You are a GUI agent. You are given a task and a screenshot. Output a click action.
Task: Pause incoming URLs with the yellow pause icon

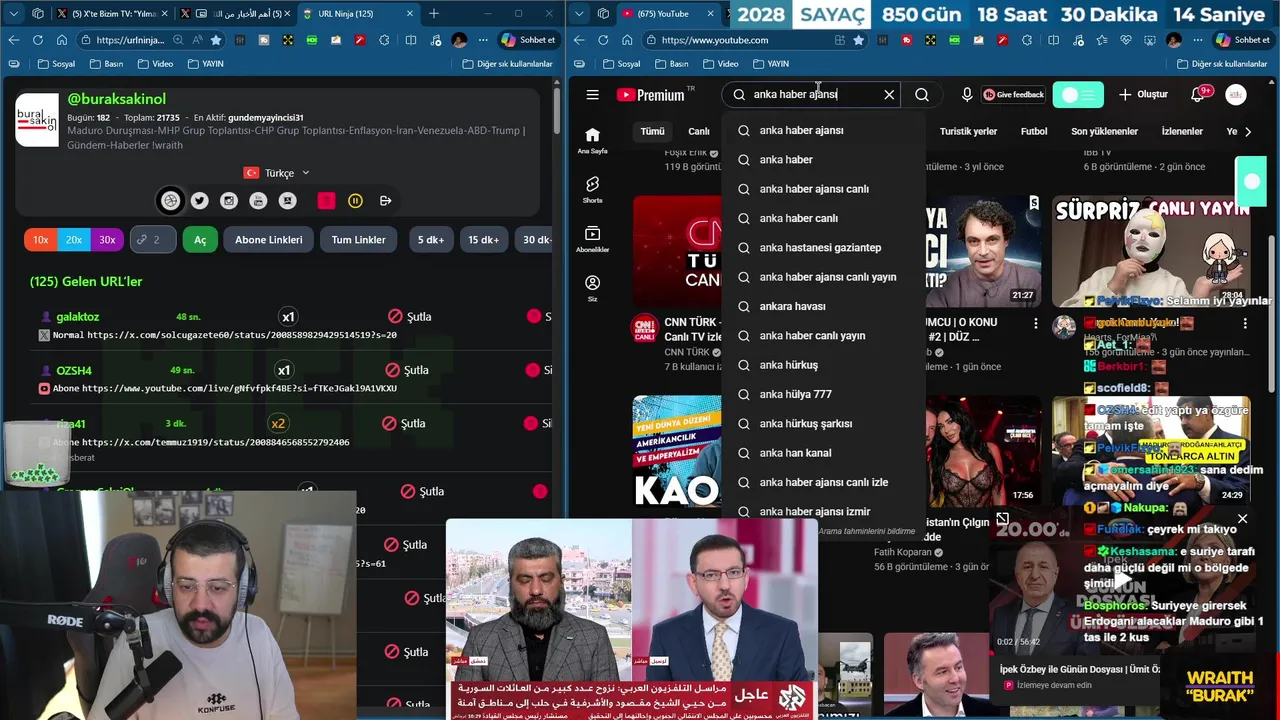coord(355,201)
